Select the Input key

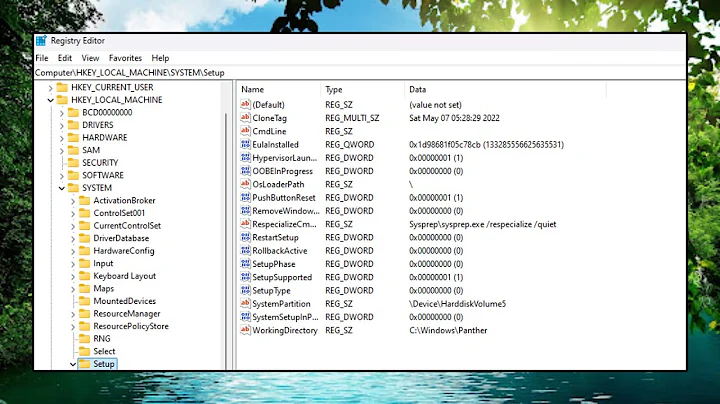pos(103,263)
